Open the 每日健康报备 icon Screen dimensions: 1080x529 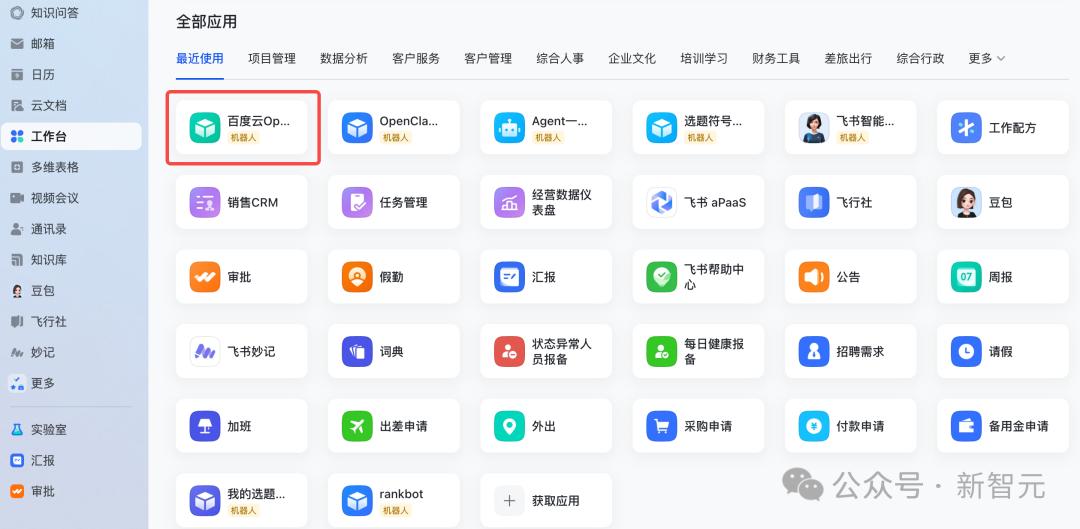pos(661,351)
